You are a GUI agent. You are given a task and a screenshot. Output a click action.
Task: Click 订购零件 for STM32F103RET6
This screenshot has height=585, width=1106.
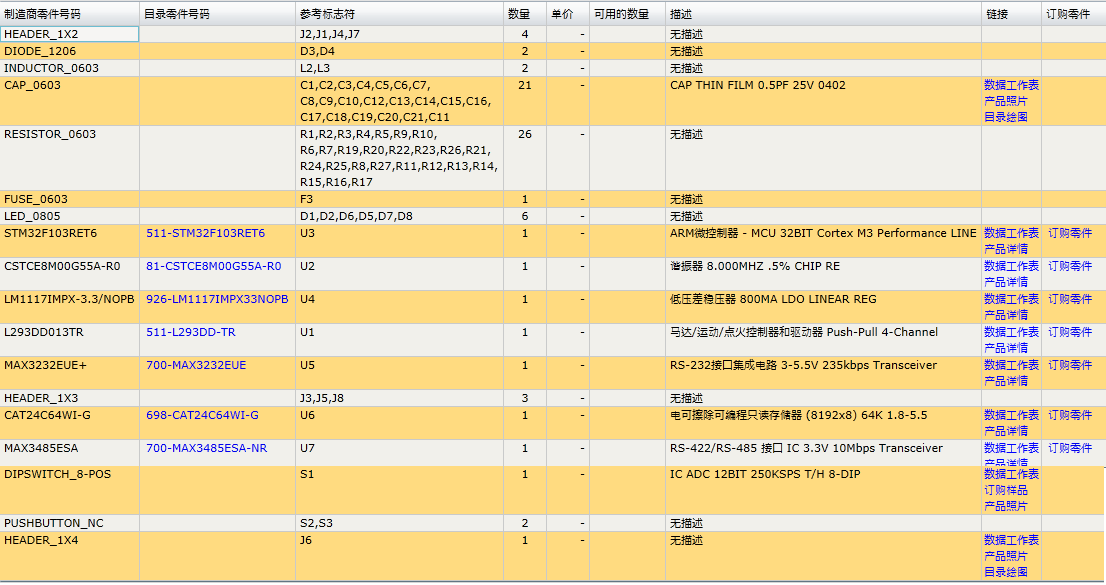(x=1070, y=233)
